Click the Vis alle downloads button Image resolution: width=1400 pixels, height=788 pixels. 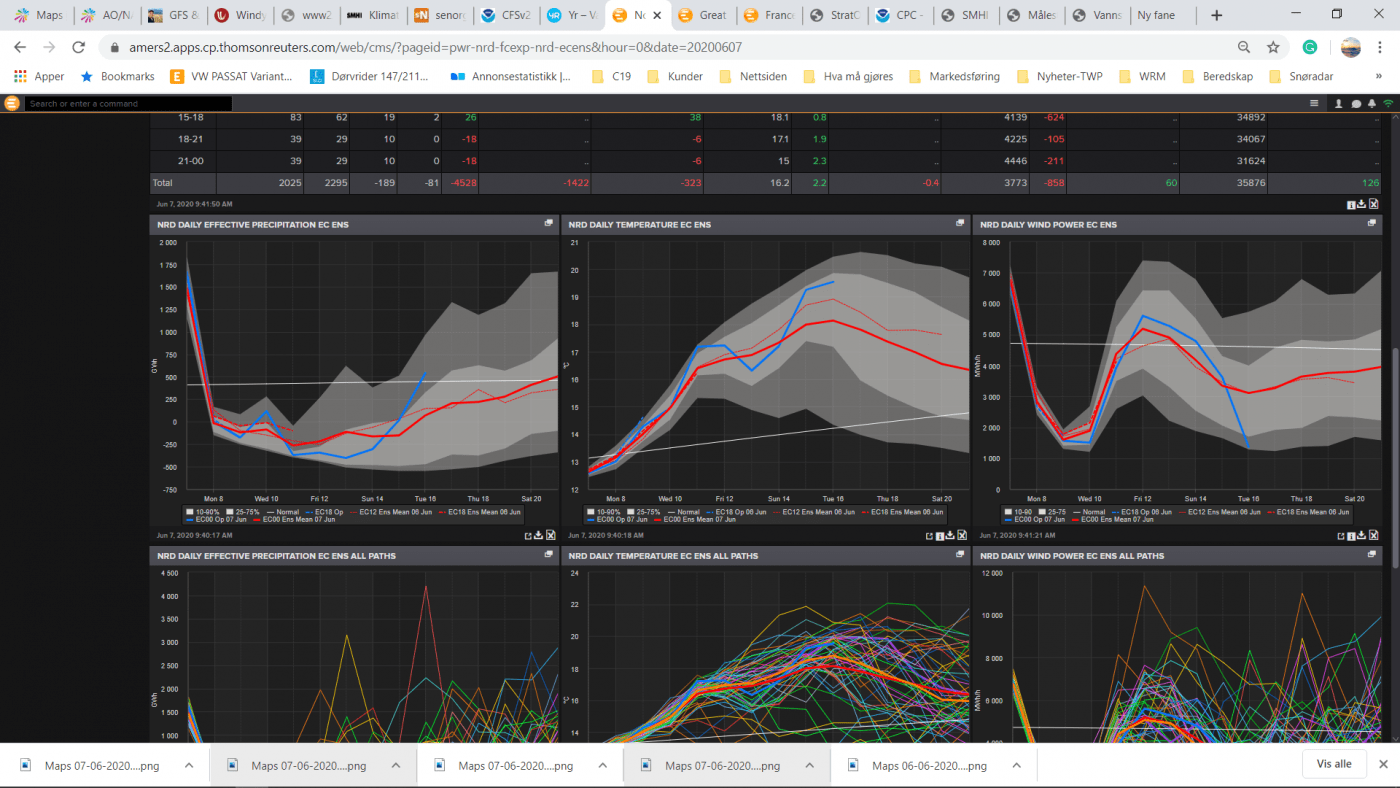pos(1334,764)
